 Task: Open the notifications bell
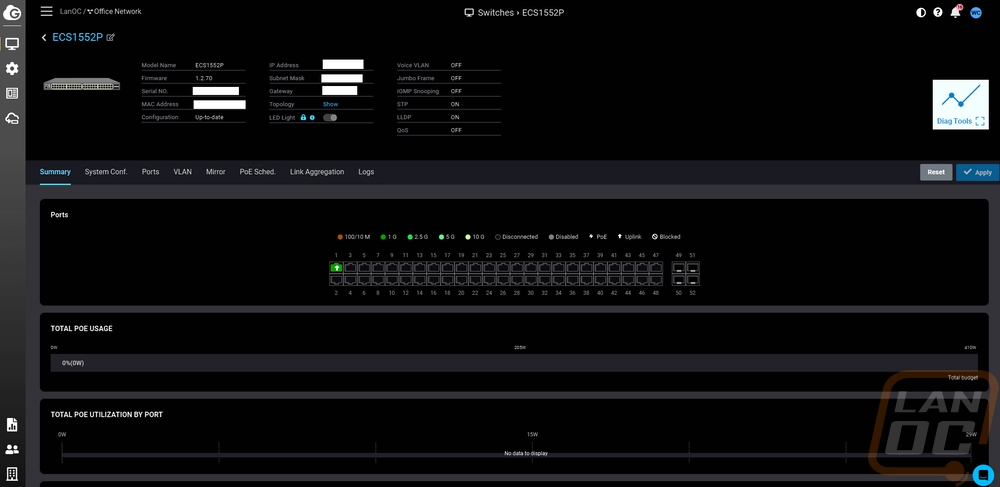[x=956, y=13]
